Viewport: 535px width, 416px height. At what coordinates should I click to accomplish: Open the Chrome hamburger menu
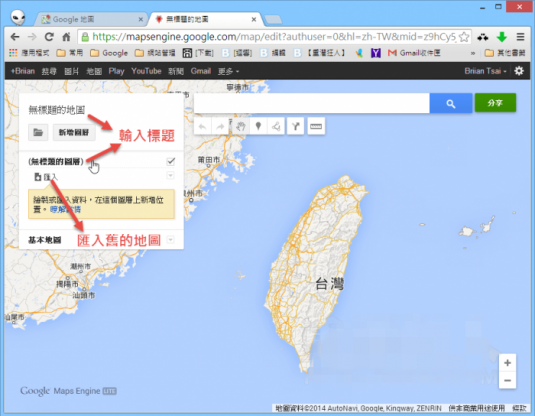tap(520, 37)
